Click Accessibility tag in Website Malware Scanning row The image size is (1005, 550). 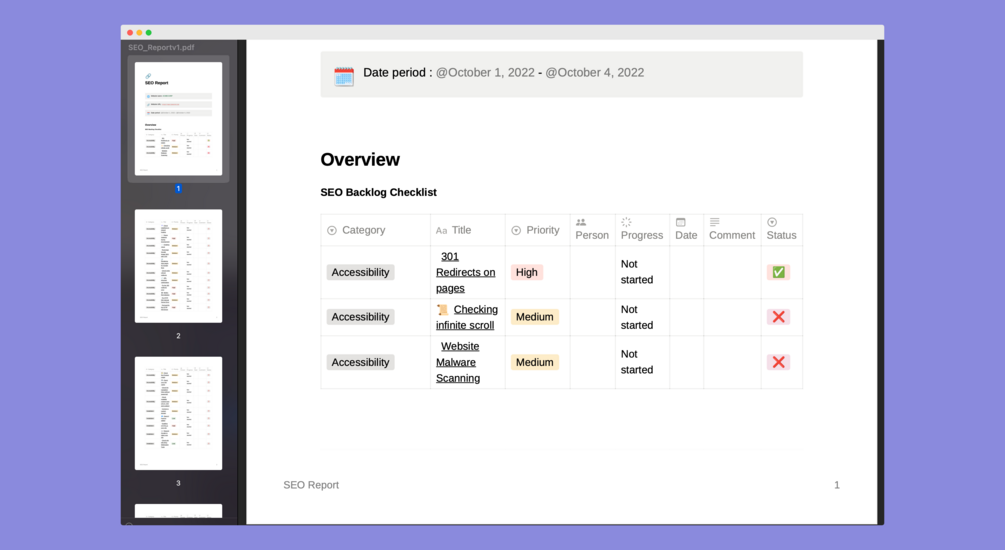(360, 362)
